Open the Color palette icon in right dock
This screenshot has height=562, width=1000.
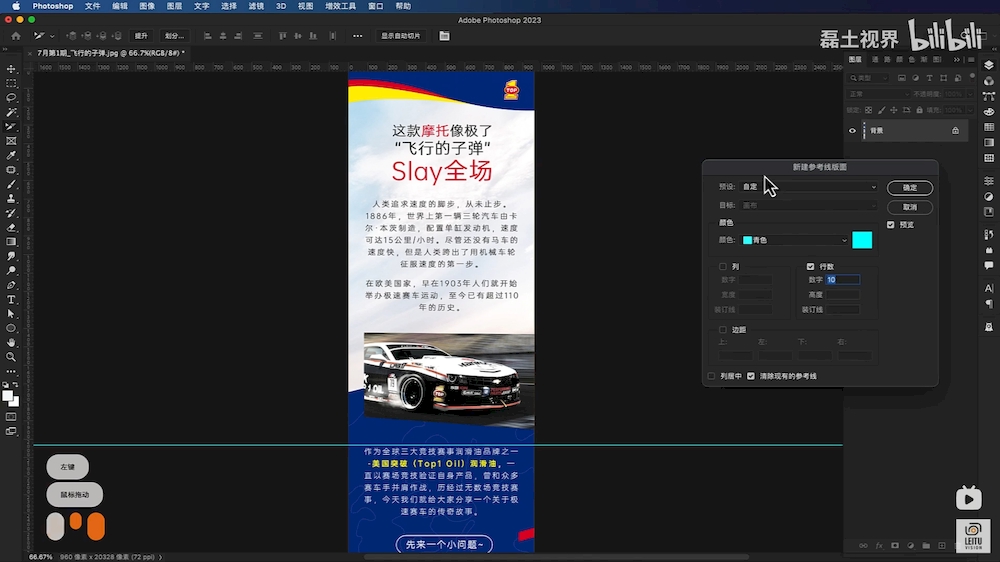(x=989, y=112)
